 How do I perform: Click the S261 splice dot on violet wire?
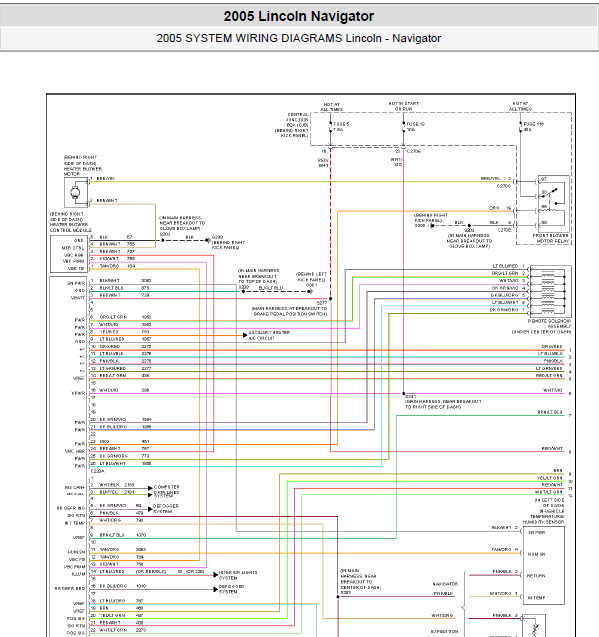tap(404, 393)
